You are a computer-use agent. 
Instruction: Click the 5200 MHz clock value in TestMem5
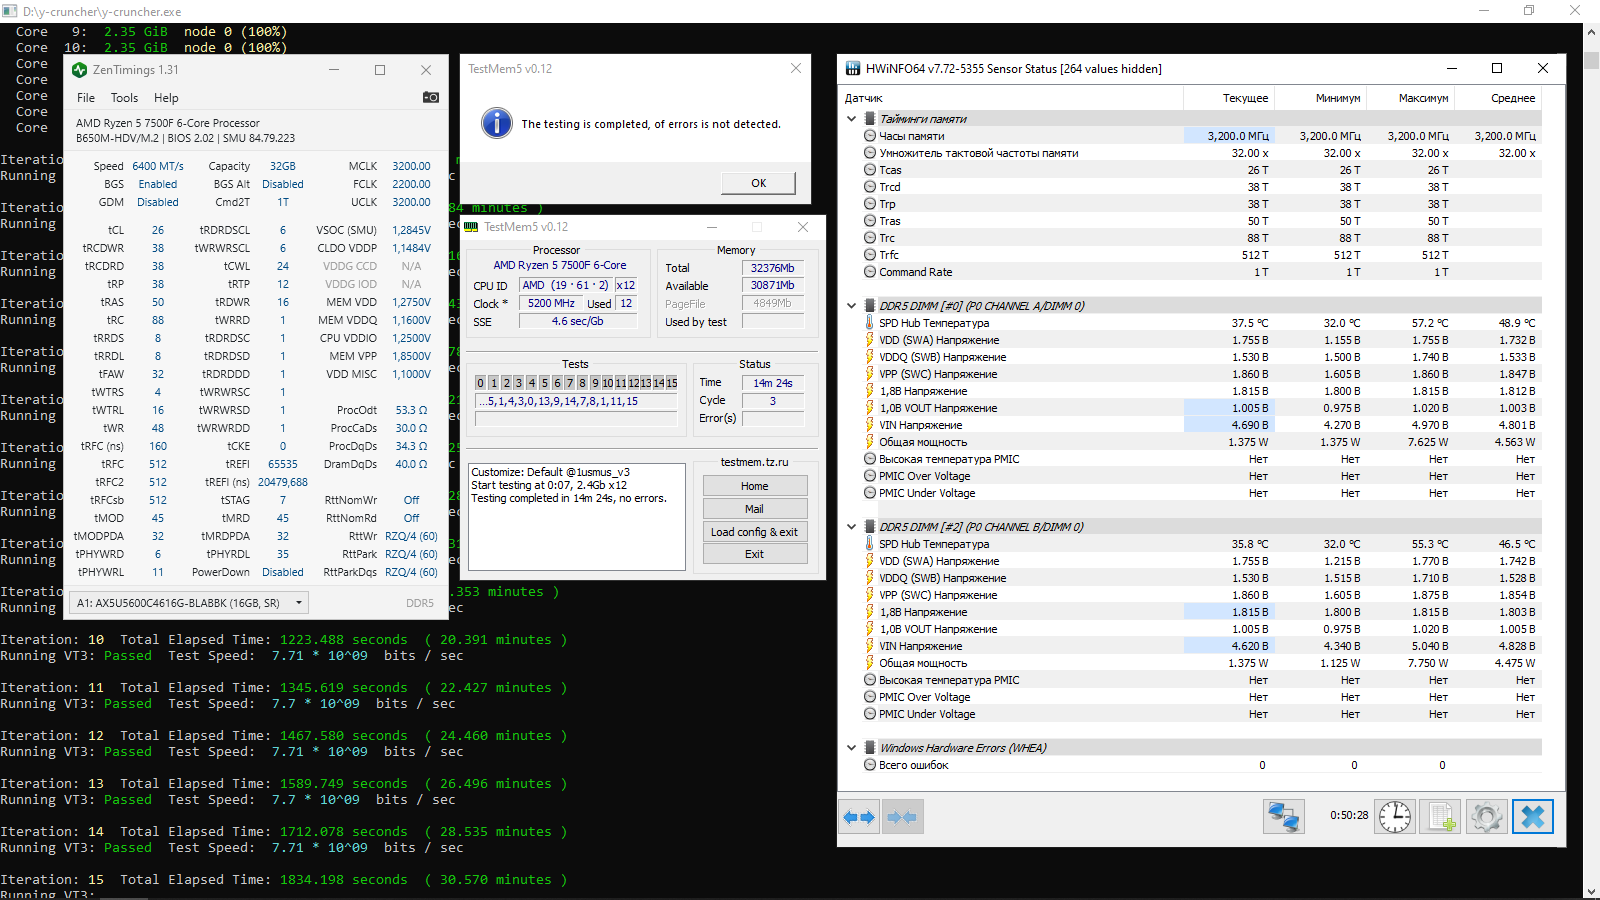(551, 303)
